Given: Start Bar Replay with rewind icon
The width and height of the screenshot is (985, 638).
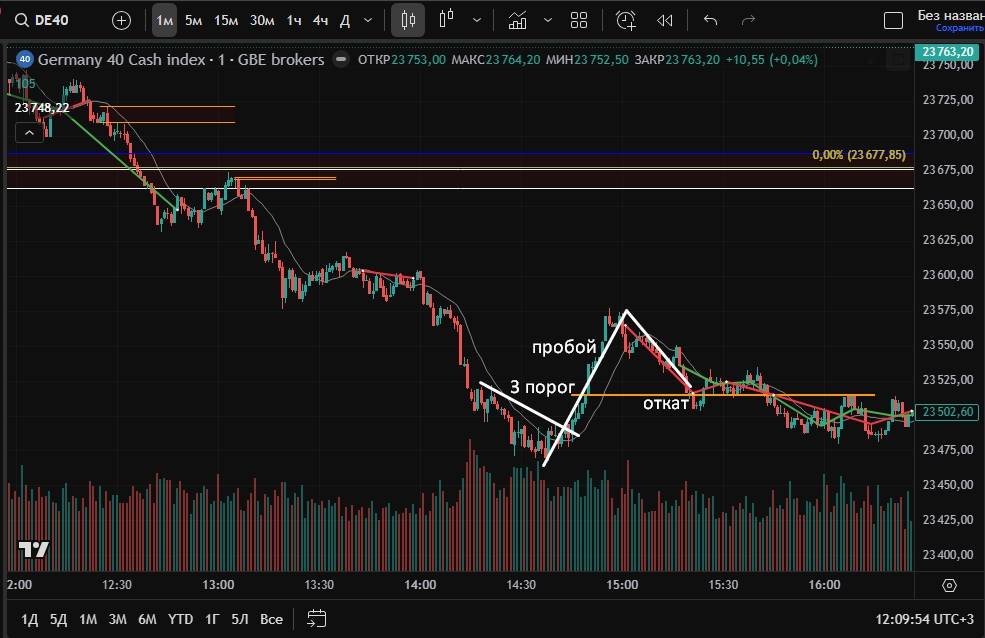Looking at the screenshot, I should 665,20.
